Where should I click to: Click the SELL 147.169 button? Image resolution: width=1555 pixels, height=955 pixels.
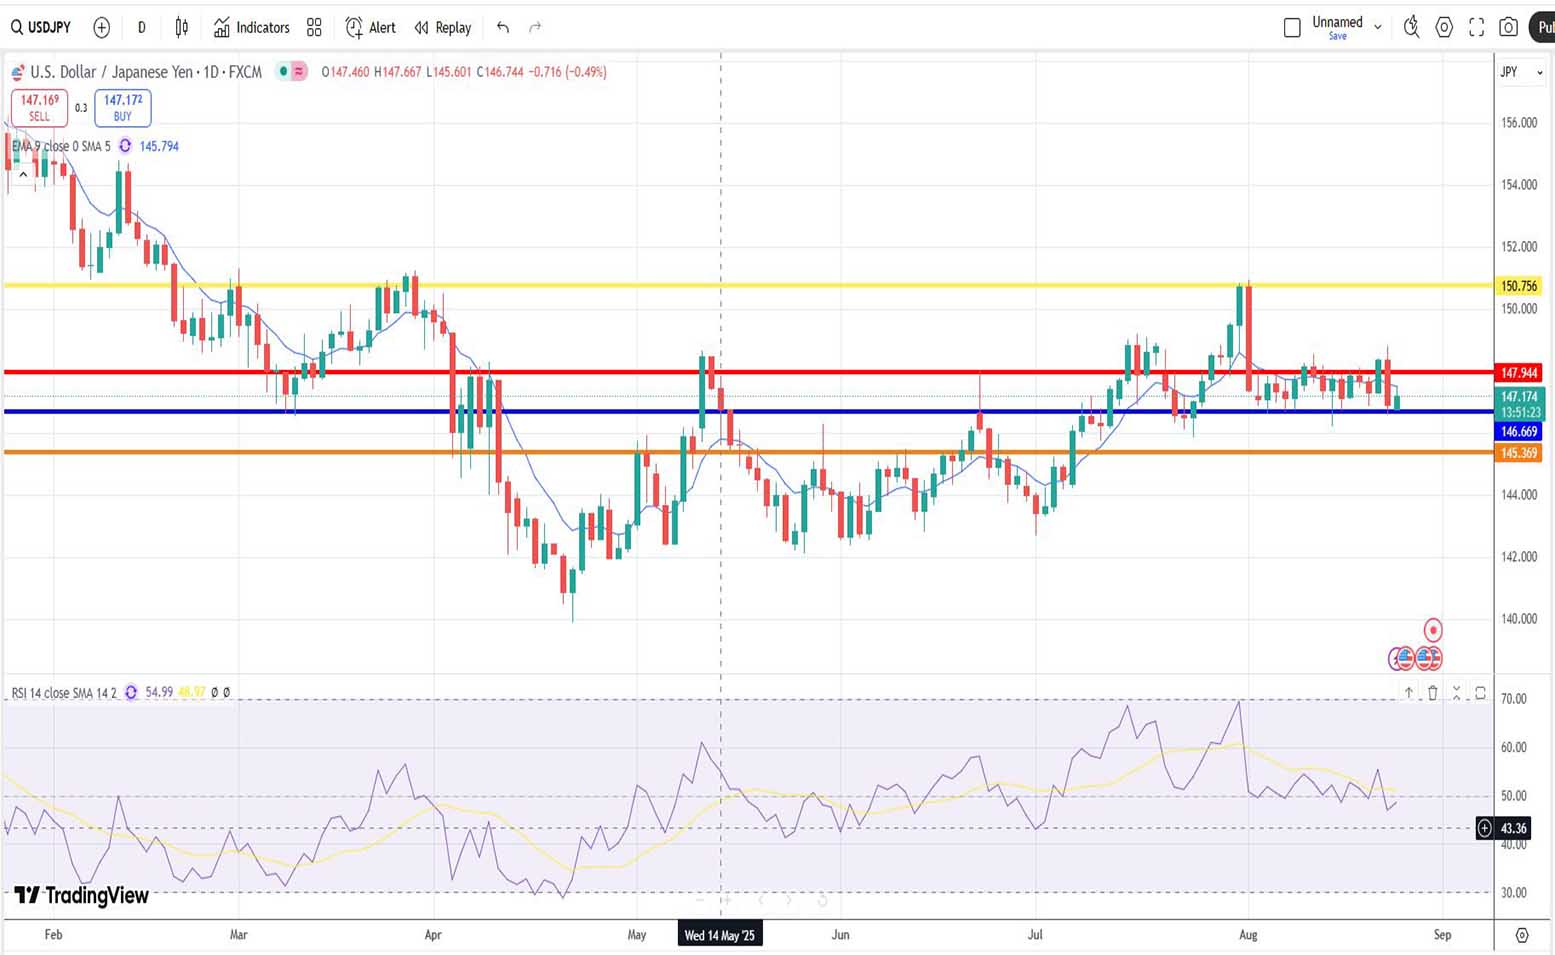click(39, 107)
